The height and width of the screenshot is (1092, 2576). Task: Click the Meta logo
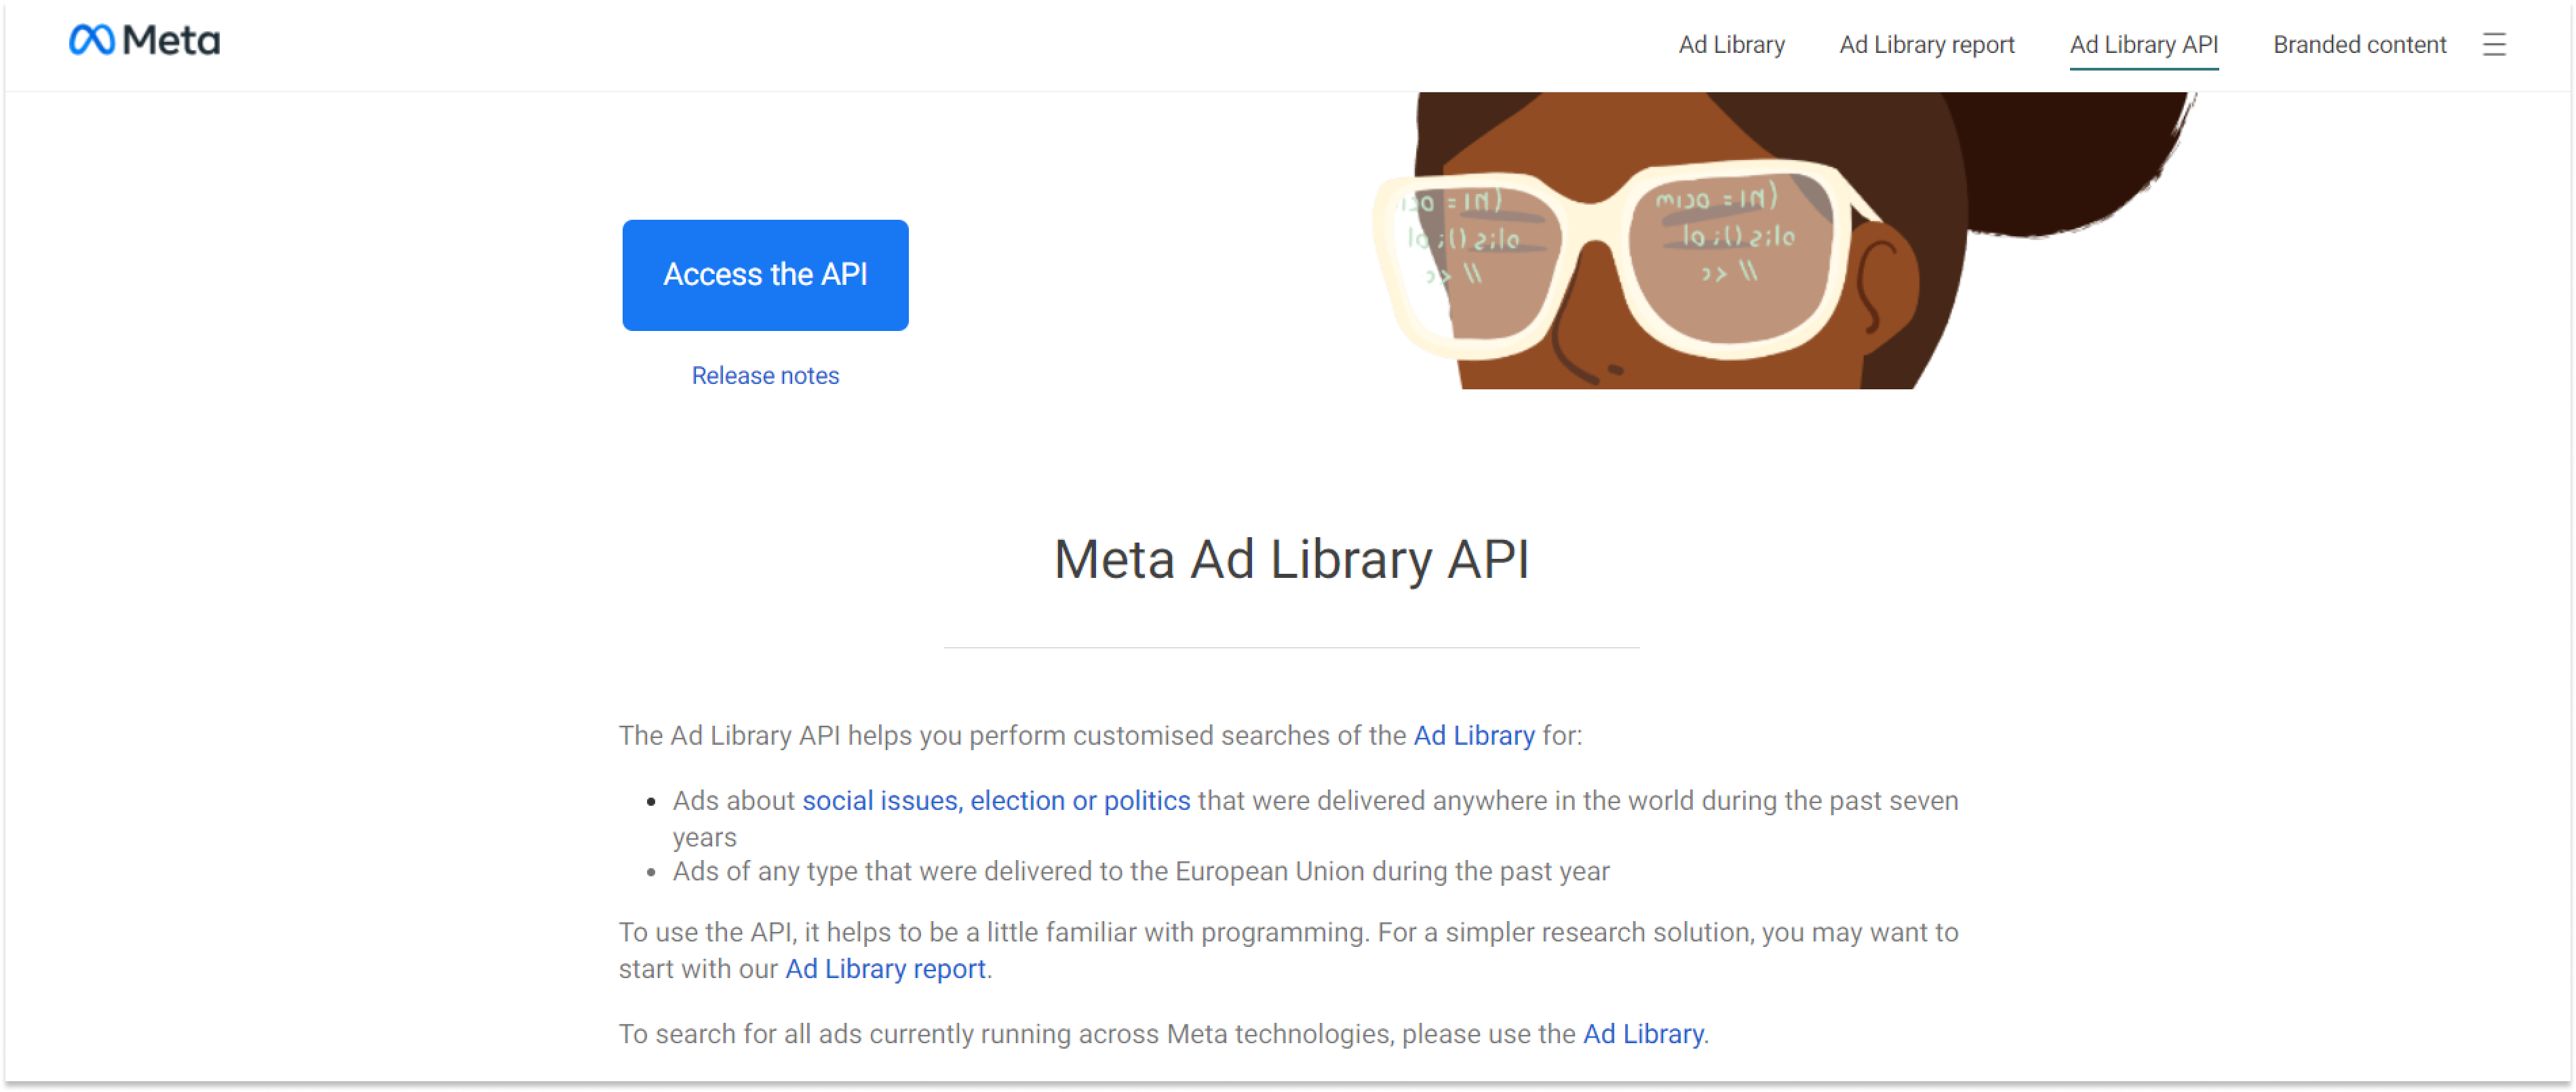pos(144,40)
